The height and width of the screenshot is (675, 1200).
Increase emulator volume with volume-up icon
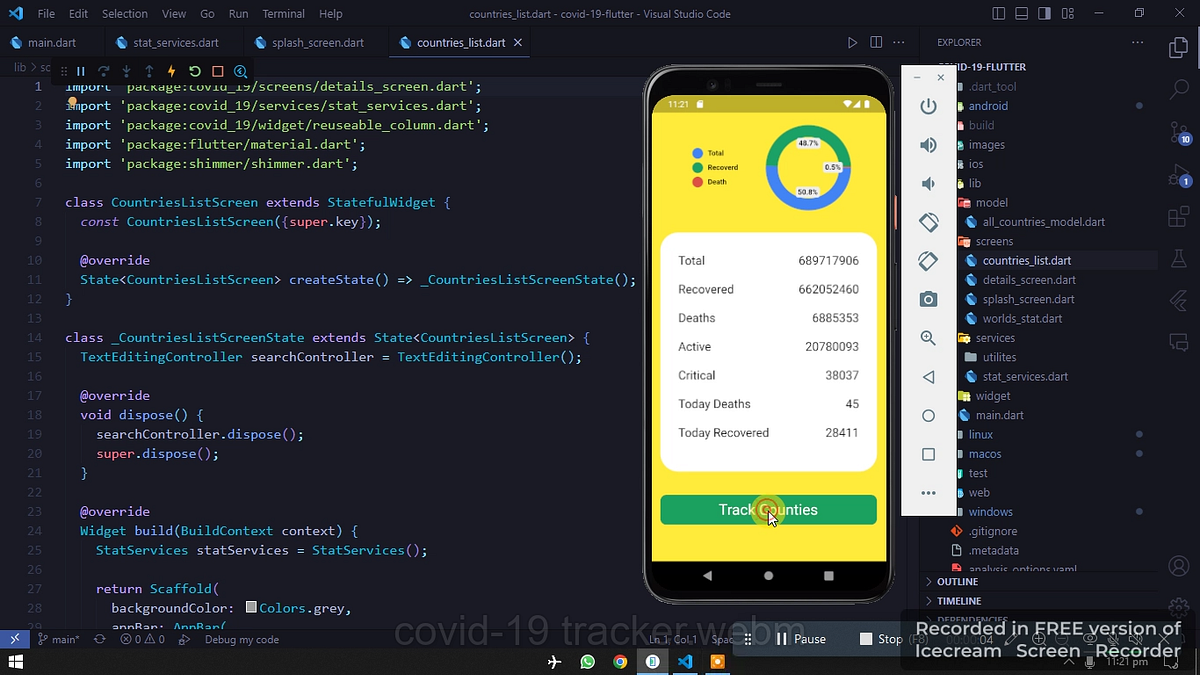(x=928, y=145)
